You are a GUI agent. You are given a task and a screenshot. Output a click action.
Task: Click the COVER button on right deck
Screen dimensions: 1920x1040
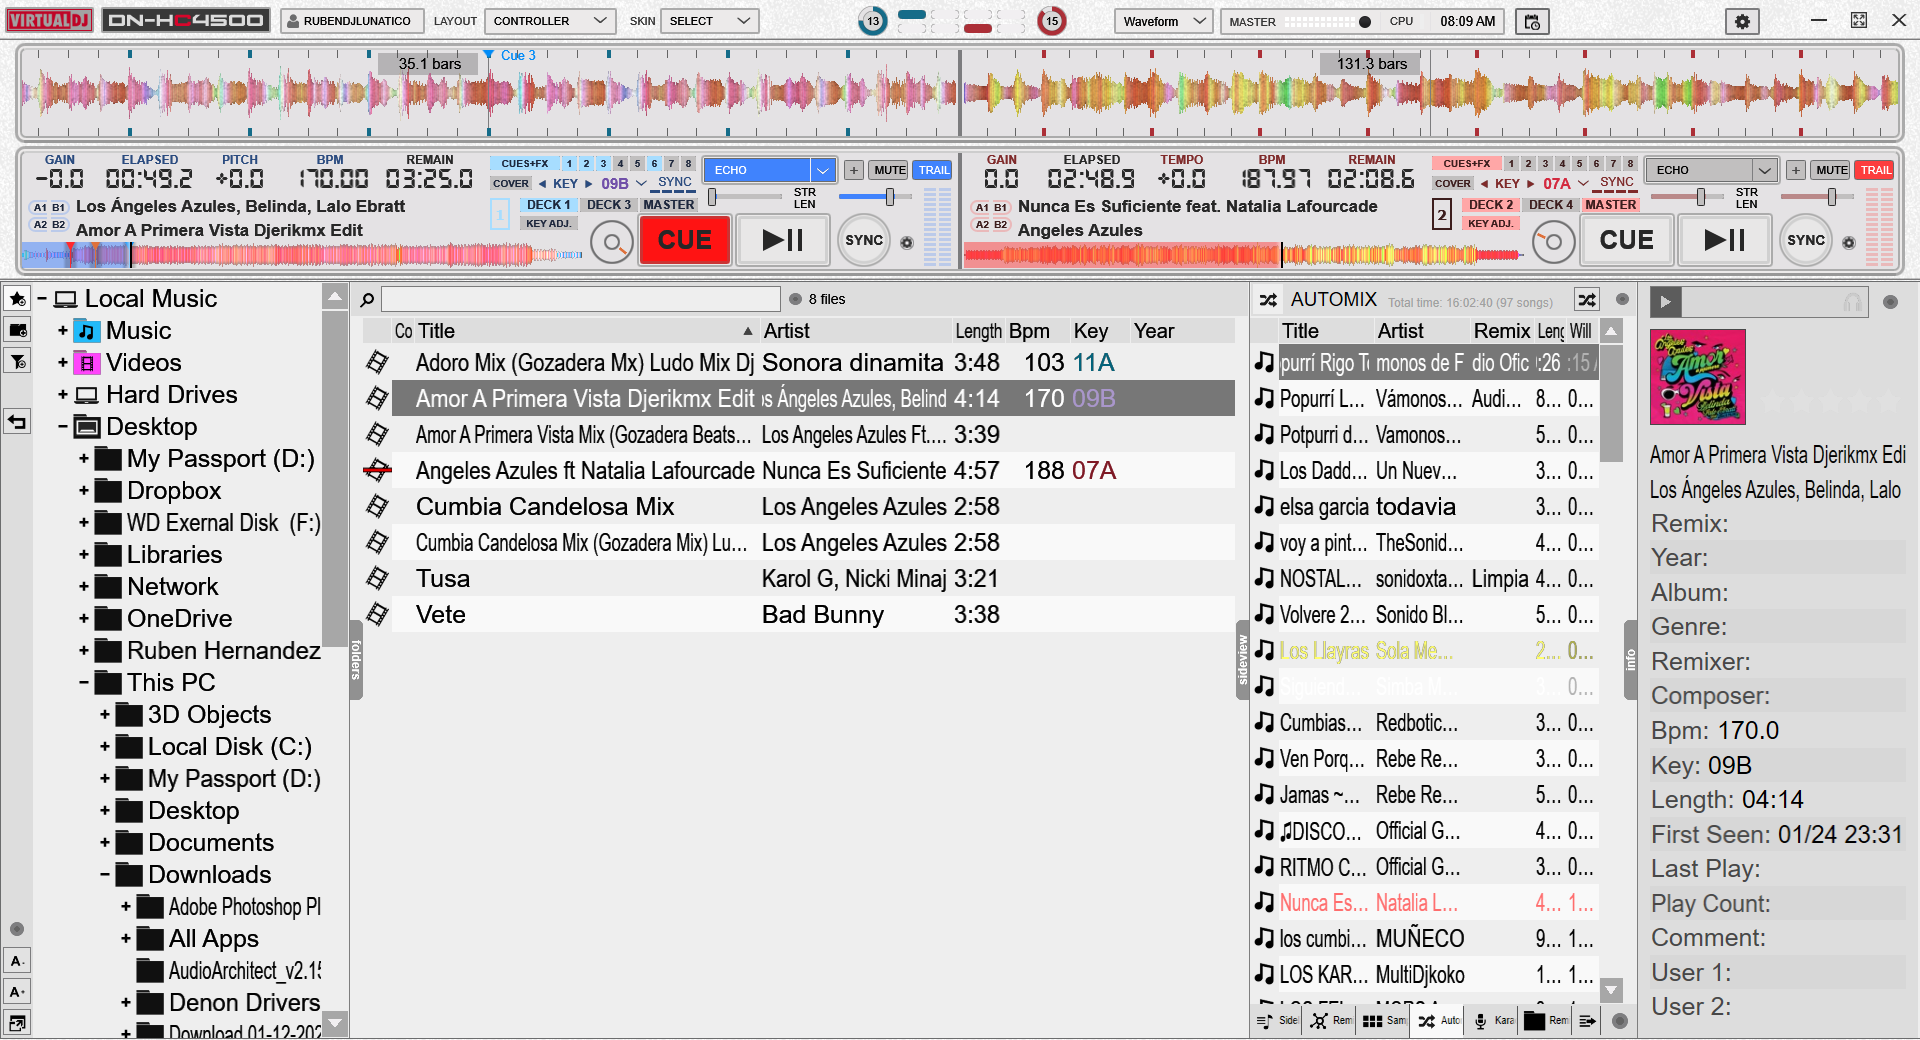pyautogui.click(x=1452, y=184)
